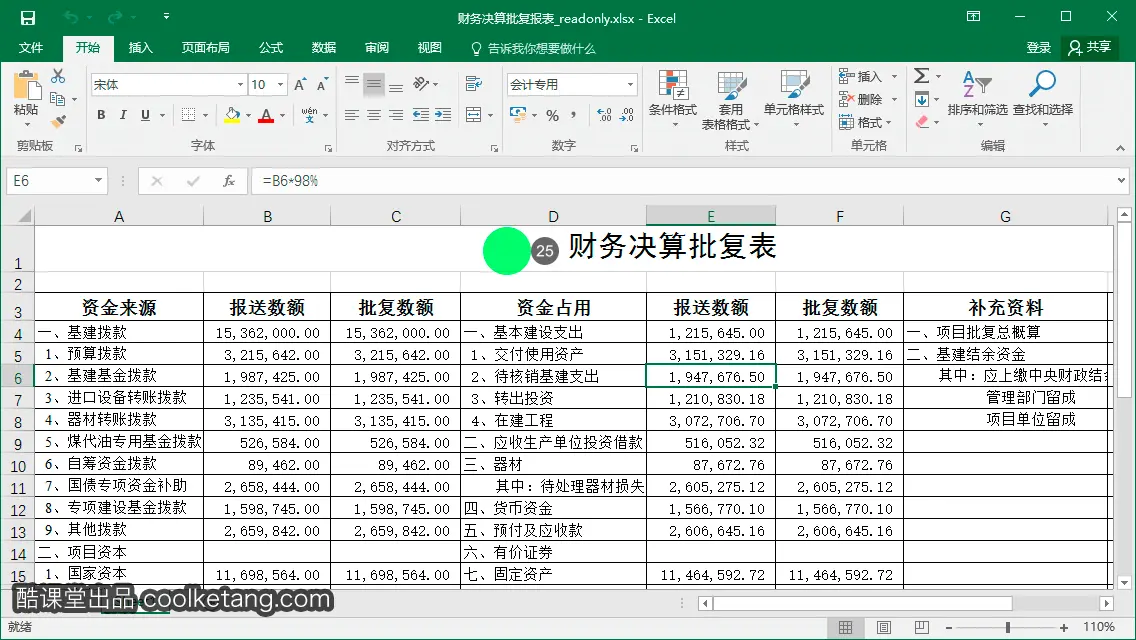The width and height of the screenshot is (1136, 640).
Task: Toggle middle vertical alignment
Action: pyautogui.click(x=374, y=84)
